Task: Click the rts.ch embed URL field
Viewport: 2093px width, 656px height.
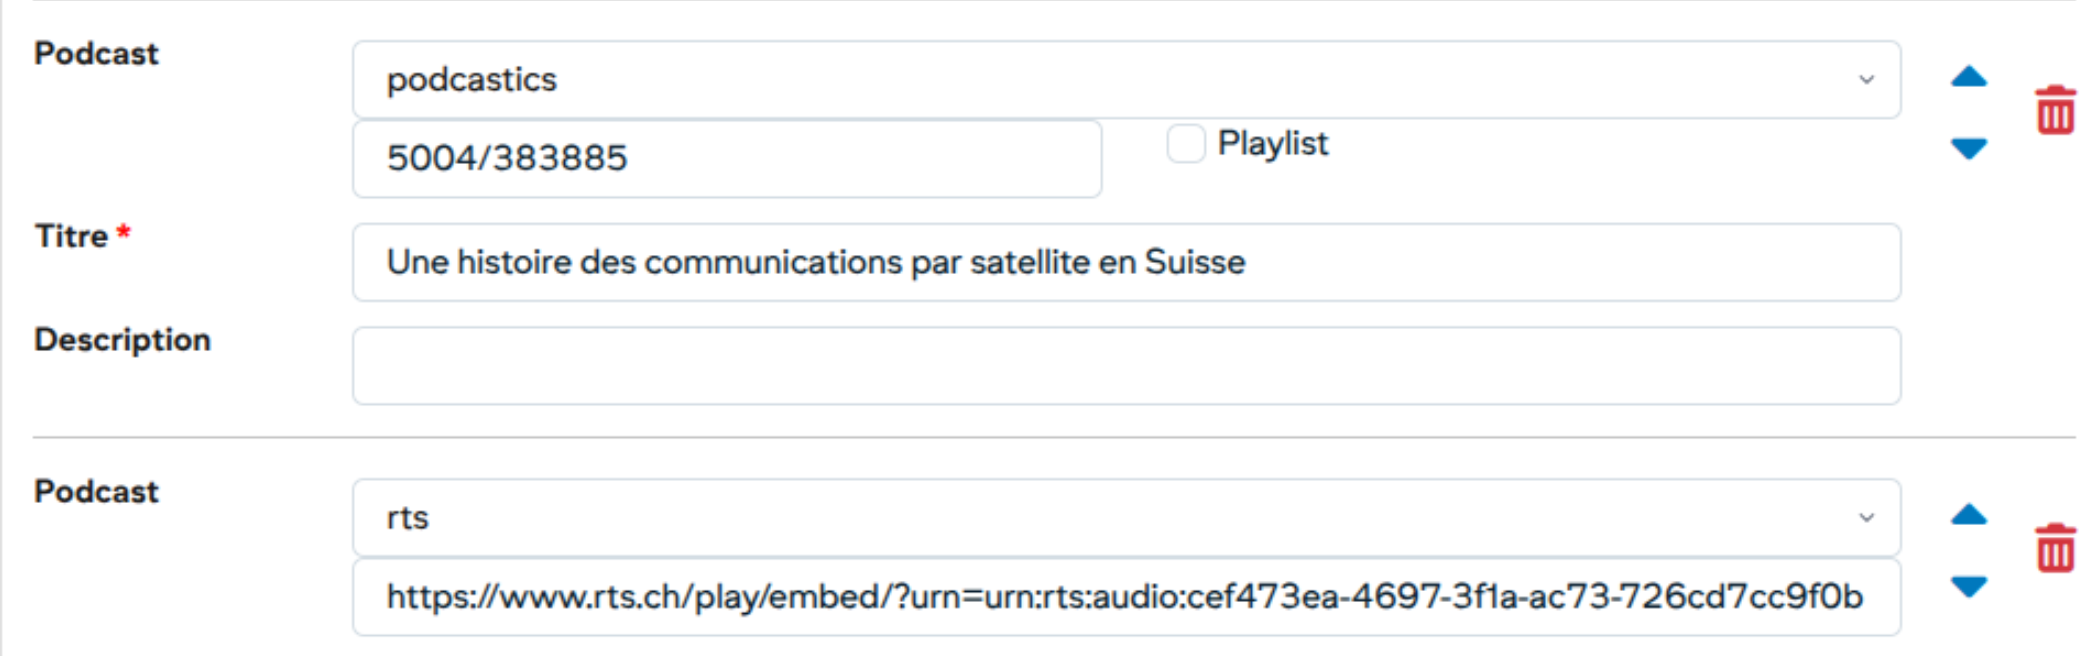Action: click(x=1126, y=597)
